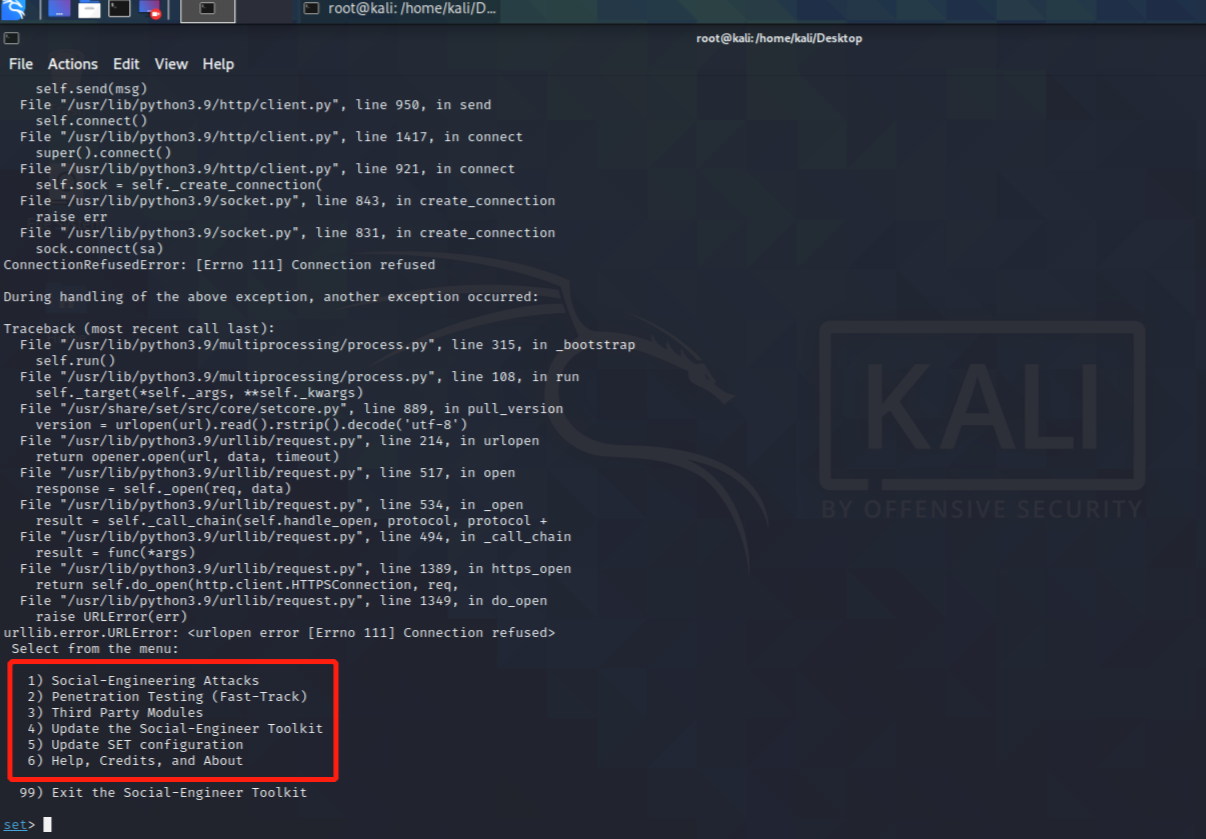Open the Actions menu
Screen dimensions: 1206x839
click(x=73, y=64)
